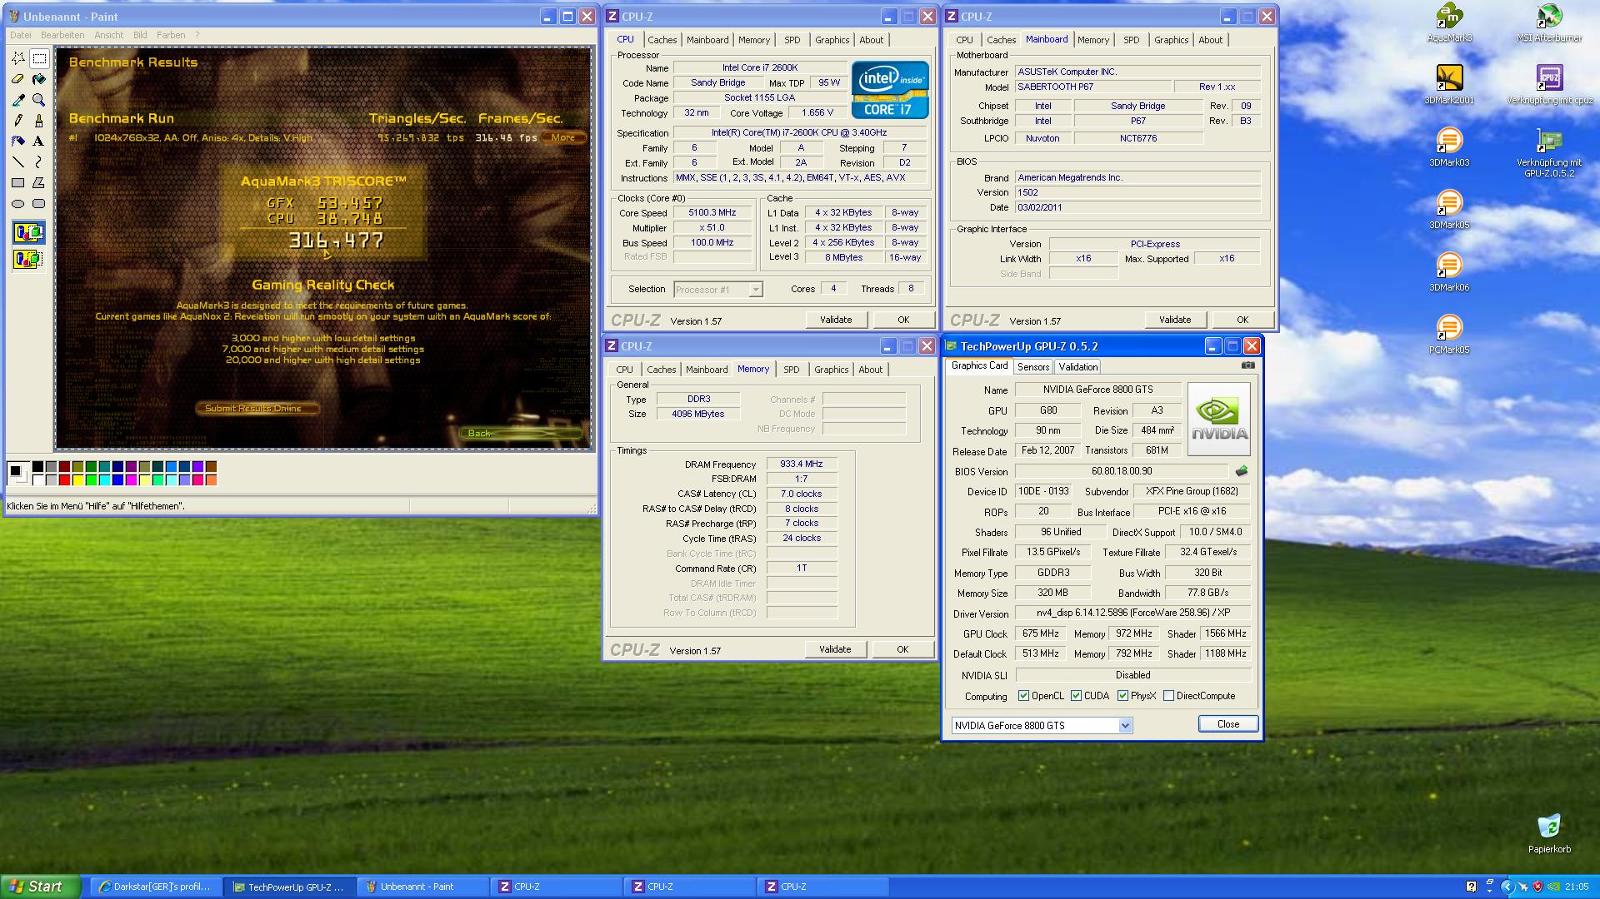Screen dimensions: 1600x899
Task: Choose the Fill With Color bucket tool
Action: click(x=39, y=79)
